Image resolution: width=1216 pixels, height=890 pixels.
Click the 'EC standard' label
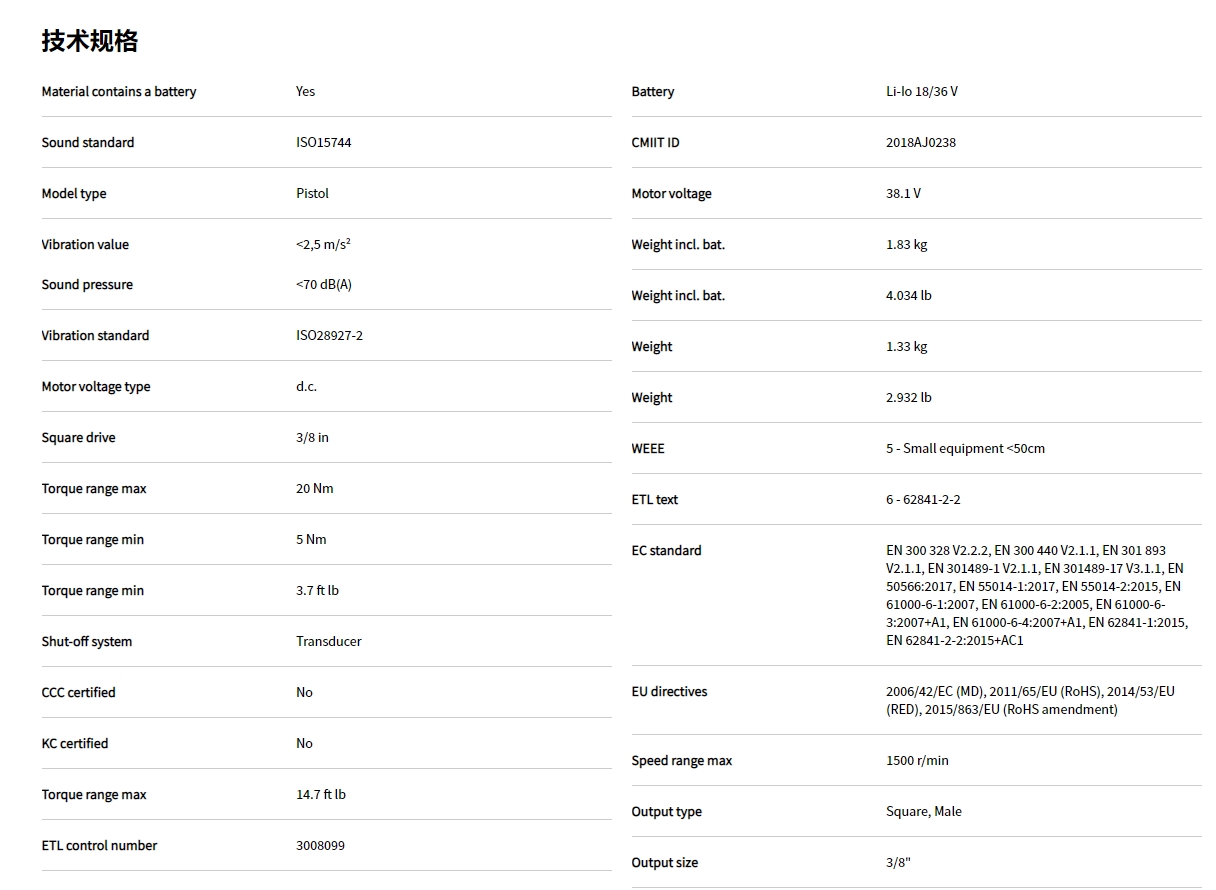[x=666, y=551]
